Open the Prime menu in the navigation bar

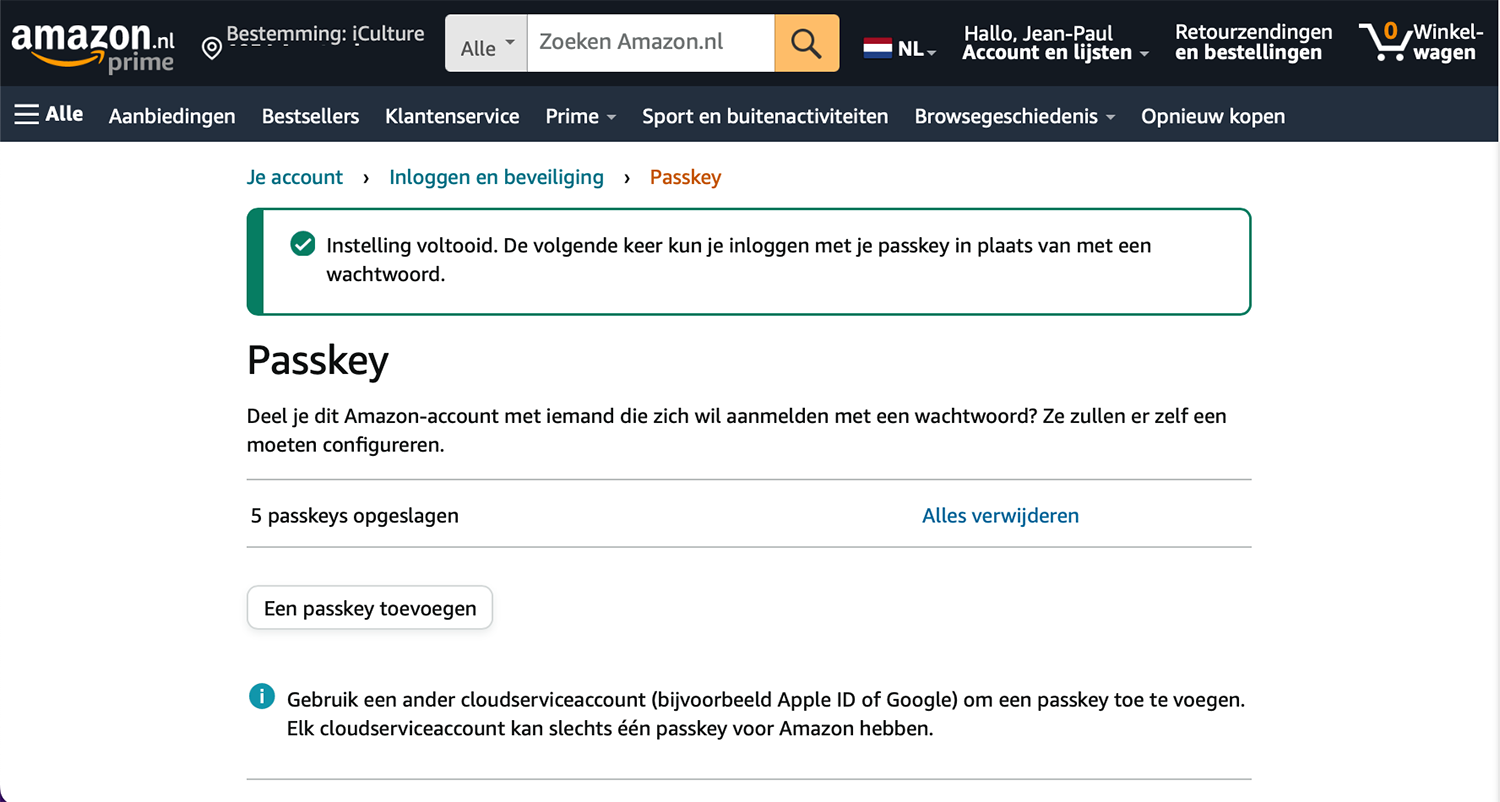coord(580,116)
